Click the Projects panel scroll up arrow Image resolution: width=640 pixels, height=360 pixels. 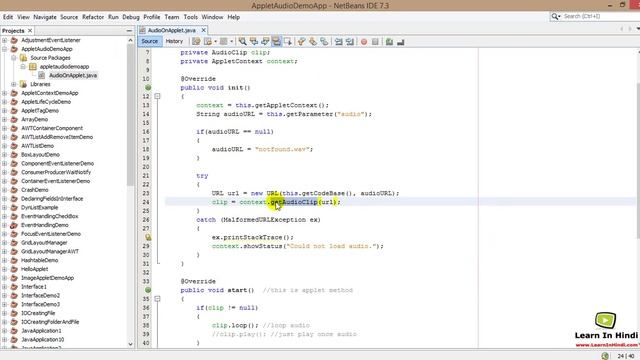coord(131,40)
